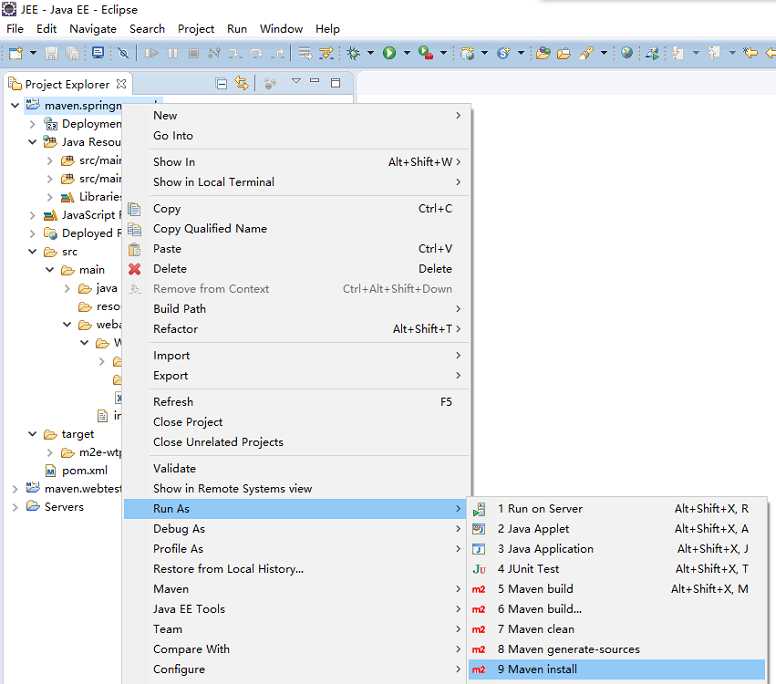The width and height of the screenshot is (776, 684).
Task: Select 8 Maven generate-sources
Action: pyautogui.click(x=617, y=649)
